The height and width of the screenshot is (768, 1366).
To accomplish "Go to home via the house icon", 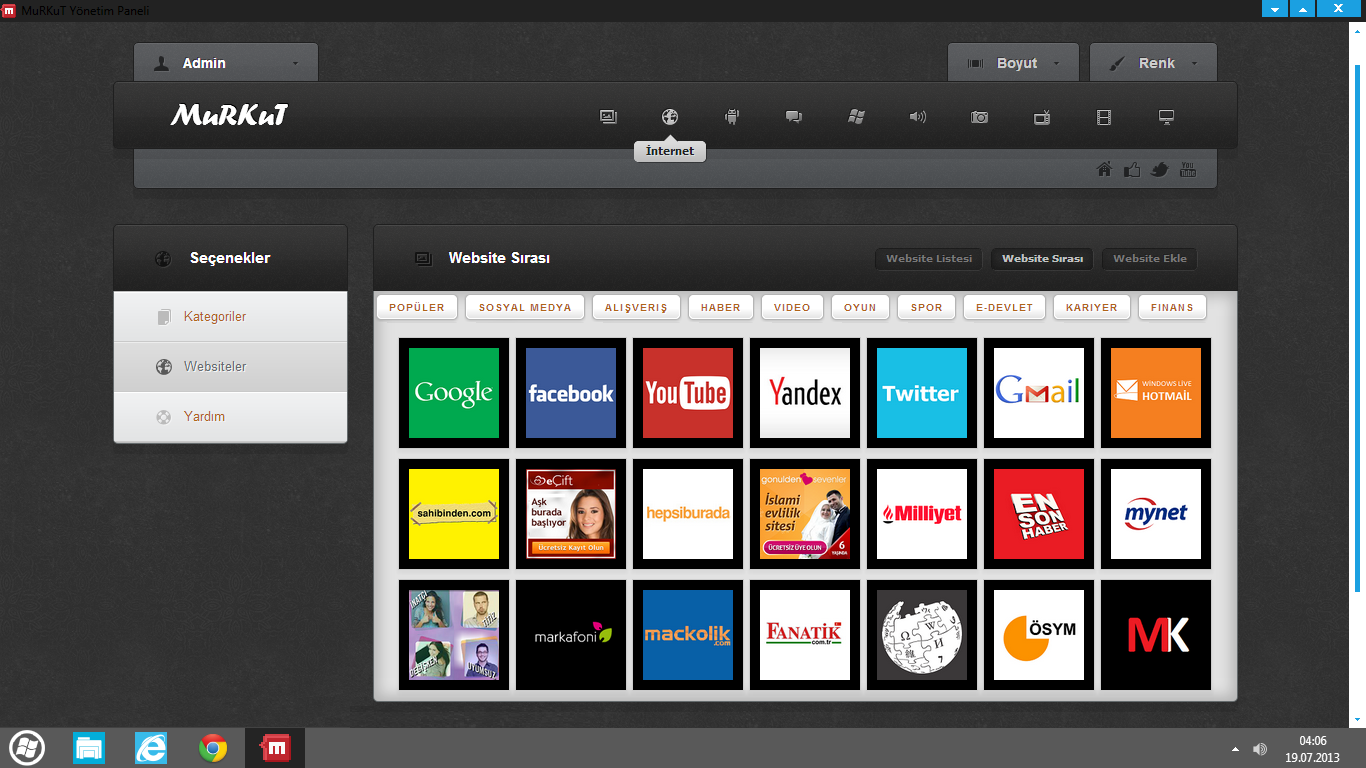I will [1105, 169].
